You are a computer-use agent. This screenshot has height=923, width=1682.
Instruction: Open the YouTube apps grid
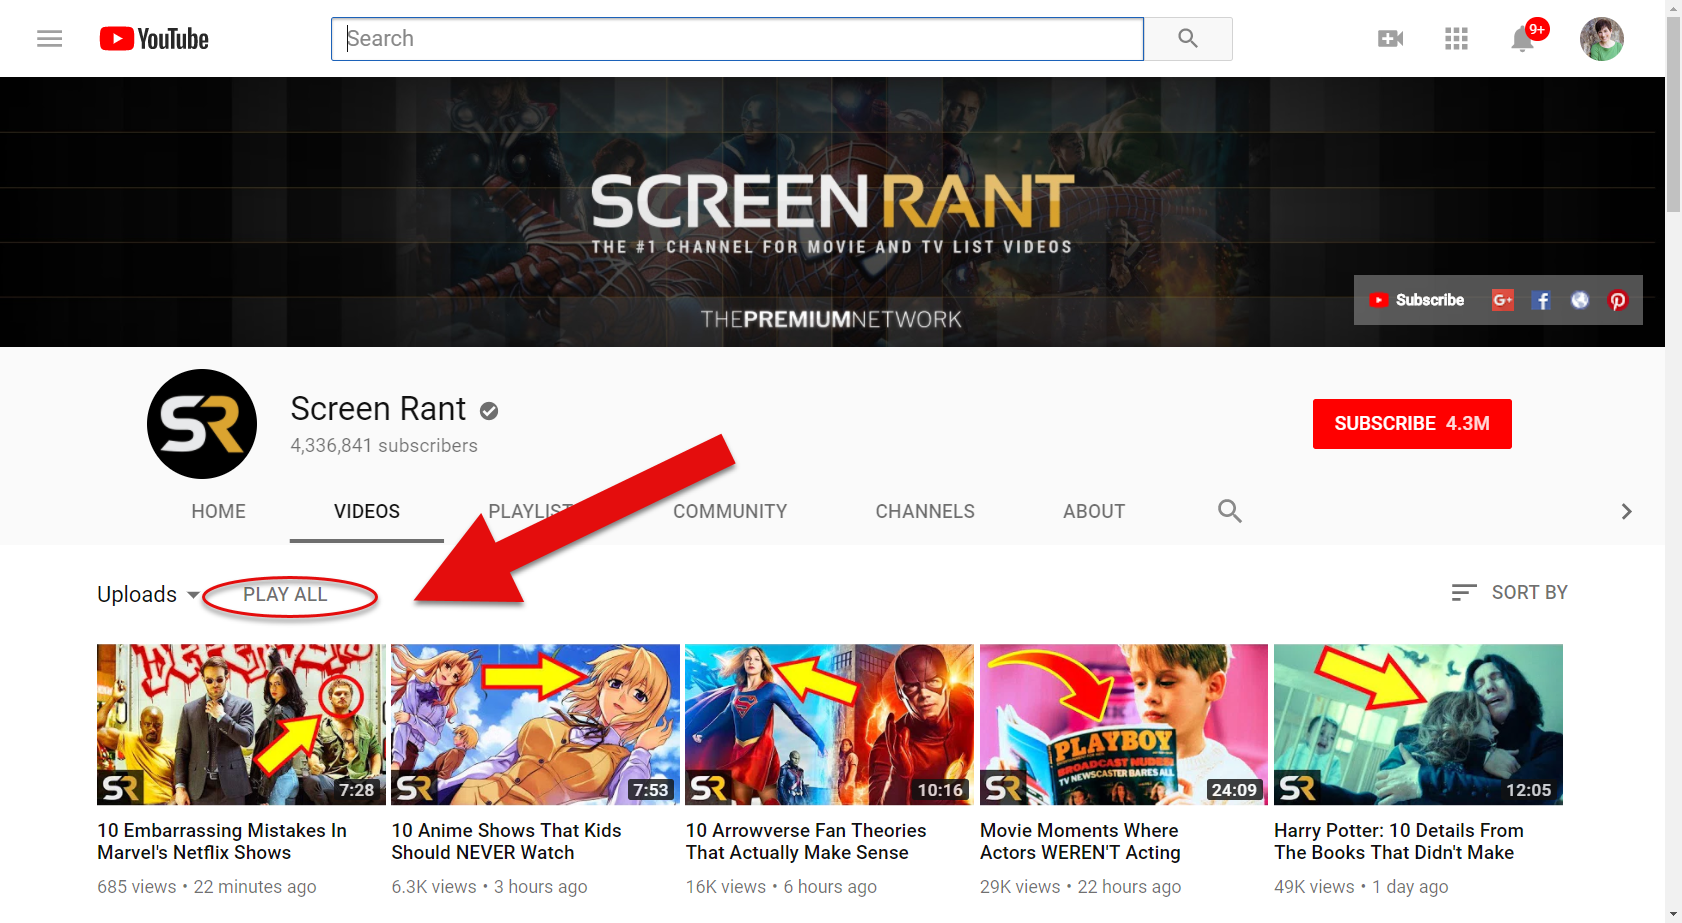click(x=1456, y=38)
